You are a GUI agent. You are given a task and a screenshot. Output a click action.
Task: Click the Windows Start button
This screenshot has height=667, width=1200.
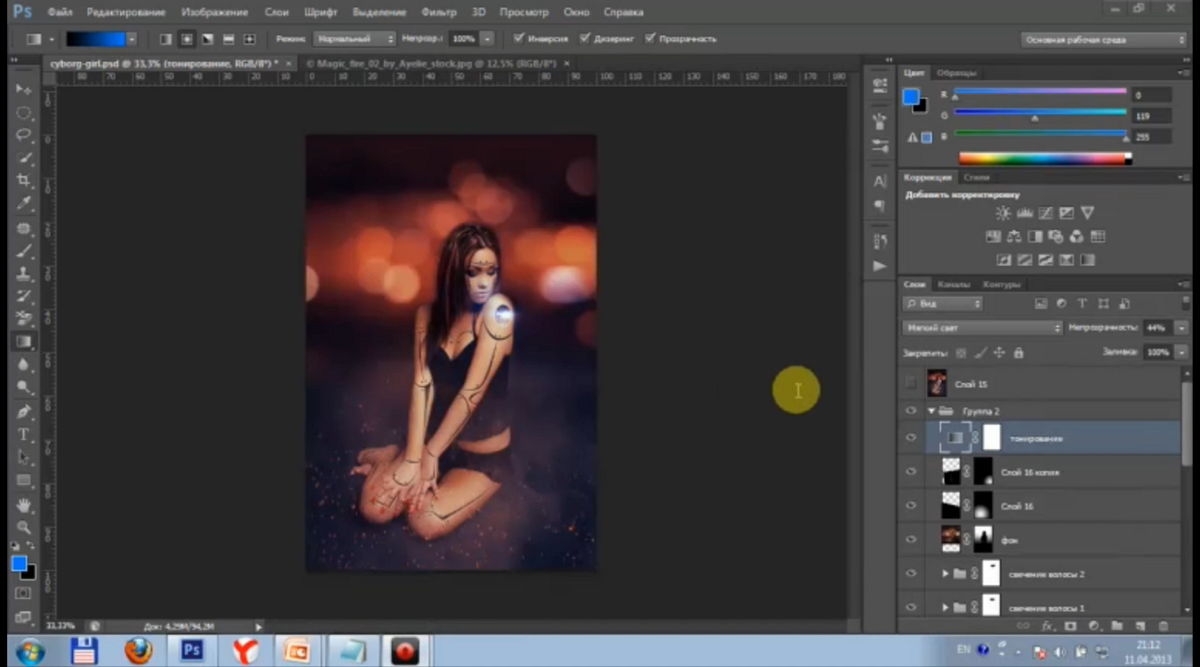30,651
